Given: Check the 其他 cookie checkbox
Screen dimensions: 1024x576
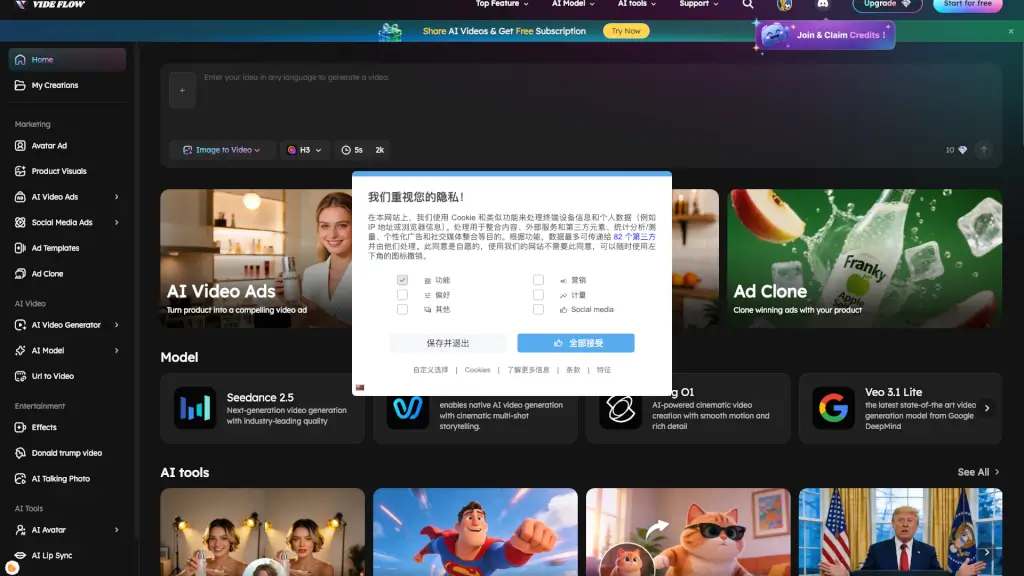Looking at the screenshot, I should click(x=402, y=310).
